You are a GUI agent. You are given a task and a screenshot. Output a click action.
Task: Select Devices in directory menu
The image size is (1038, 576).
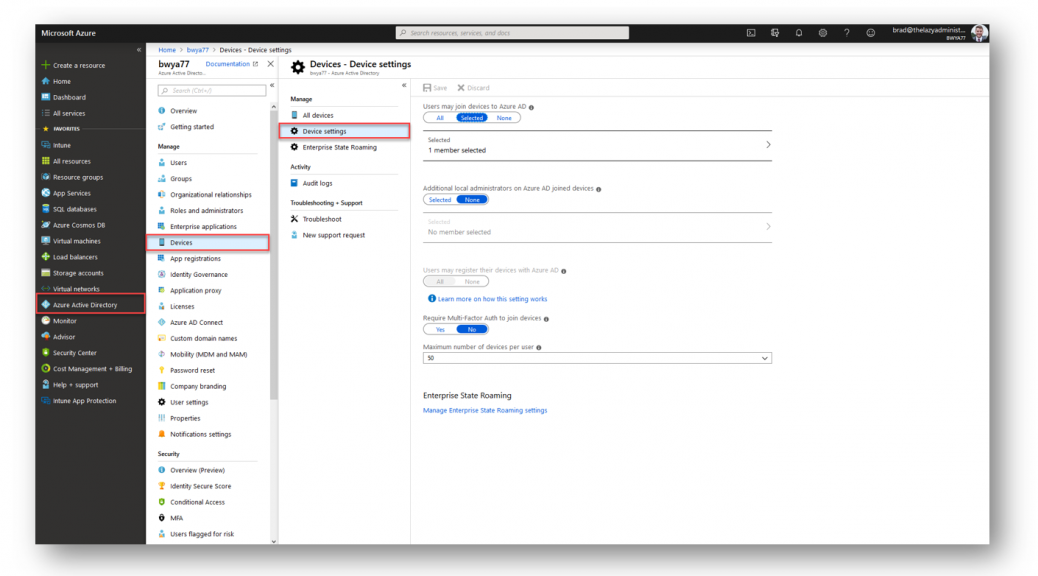click(208, 243)
